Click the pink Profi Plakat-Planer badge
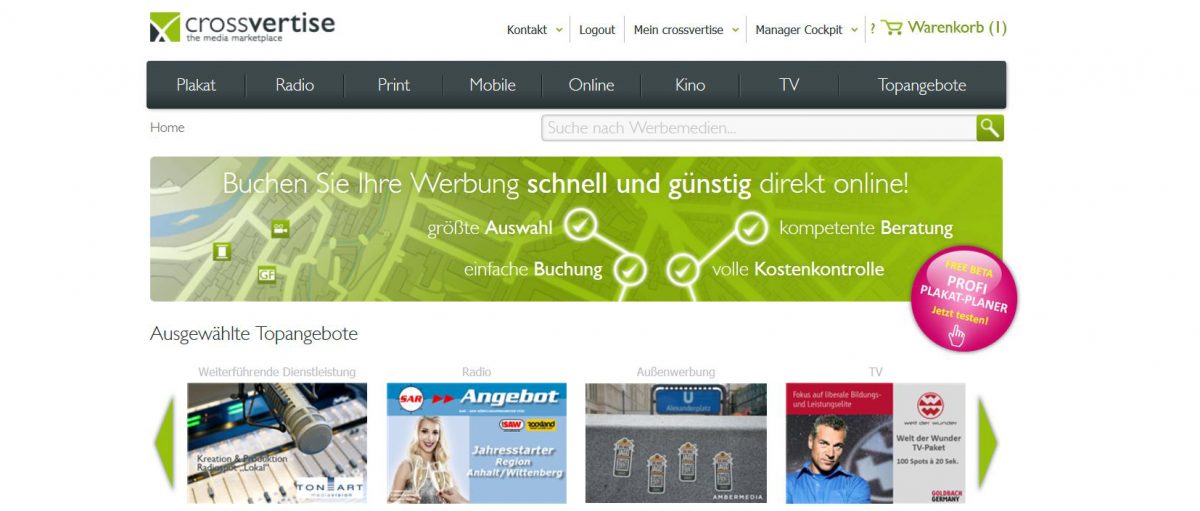1200x511 pixels. pos(964,298)
